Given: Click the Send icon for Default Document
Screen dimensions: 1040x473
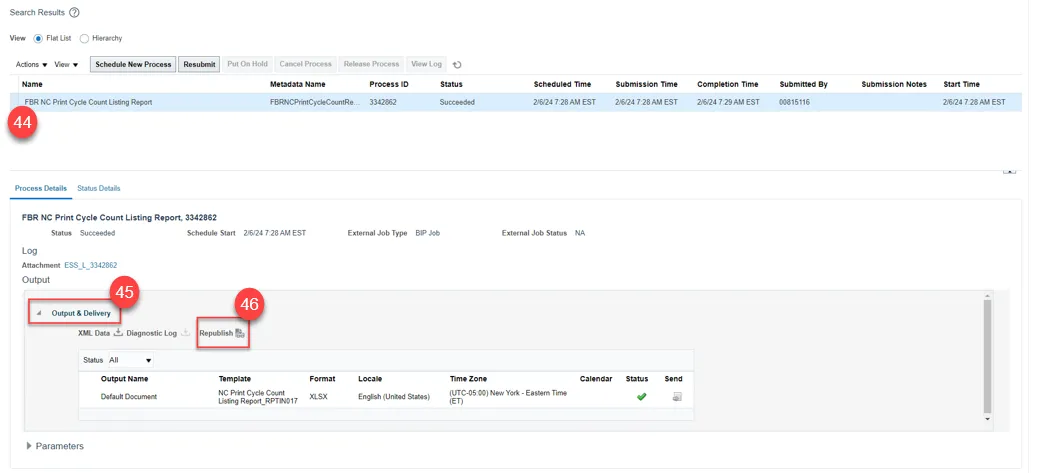Looking at the screenshot, I should click(677, 397).
